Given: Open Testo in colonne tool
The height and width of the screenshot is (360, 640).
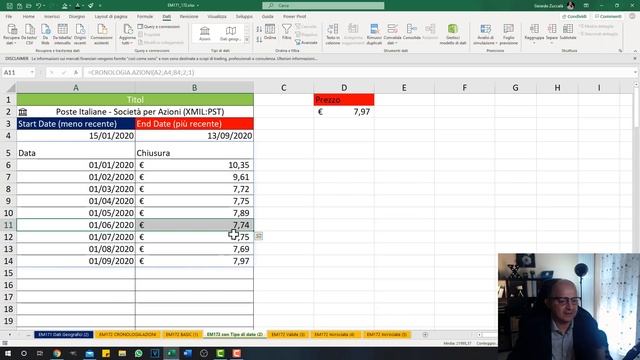Looking at the screenshot, I should [333, 34].
